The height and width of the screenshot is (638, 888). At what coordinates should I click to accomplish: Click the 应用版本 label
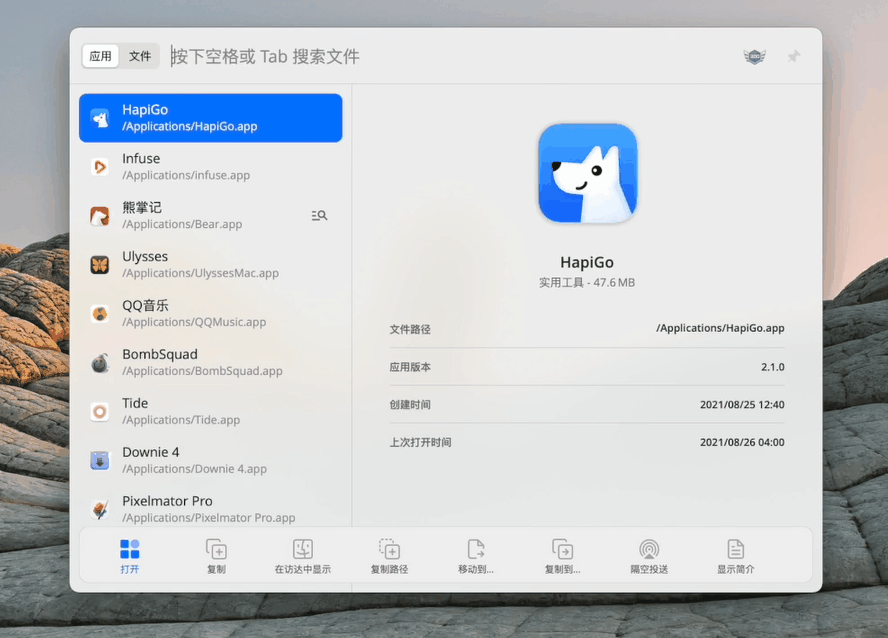click(x=410, y=367)
